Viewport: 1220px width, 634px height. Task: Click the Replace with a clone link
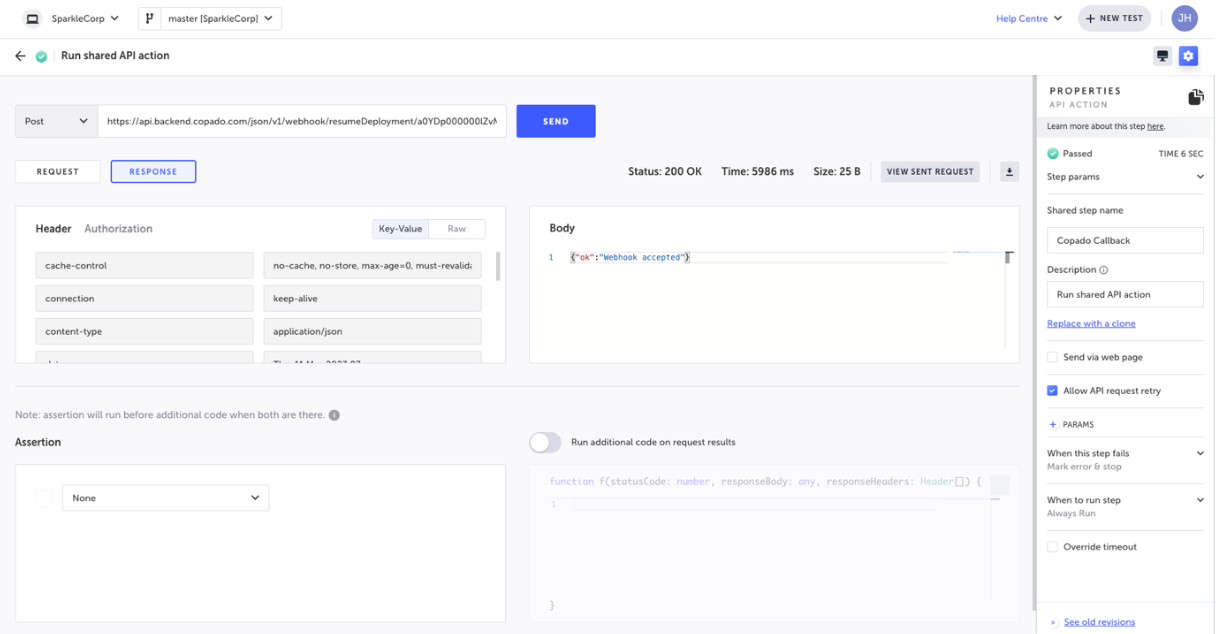pyautogui.click(x=1091, y=324)
